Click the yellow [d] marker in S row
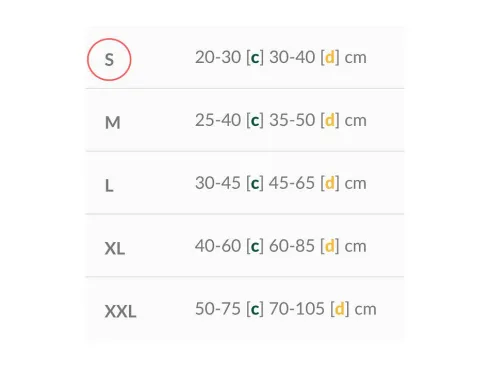 [x=330, y=57]
